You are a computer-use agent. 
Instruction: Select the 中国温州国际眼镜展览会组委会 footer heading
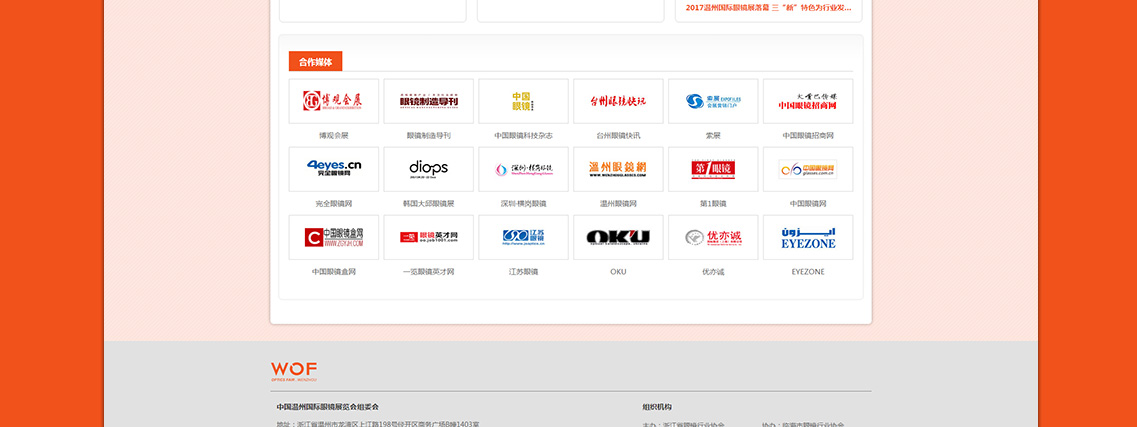[x=328, y=407]
